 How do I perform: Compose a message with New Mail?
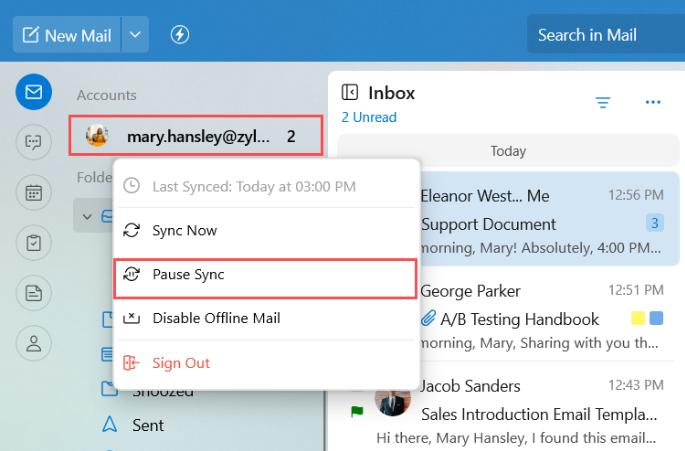pyautogui.click(x=67, y=35)
